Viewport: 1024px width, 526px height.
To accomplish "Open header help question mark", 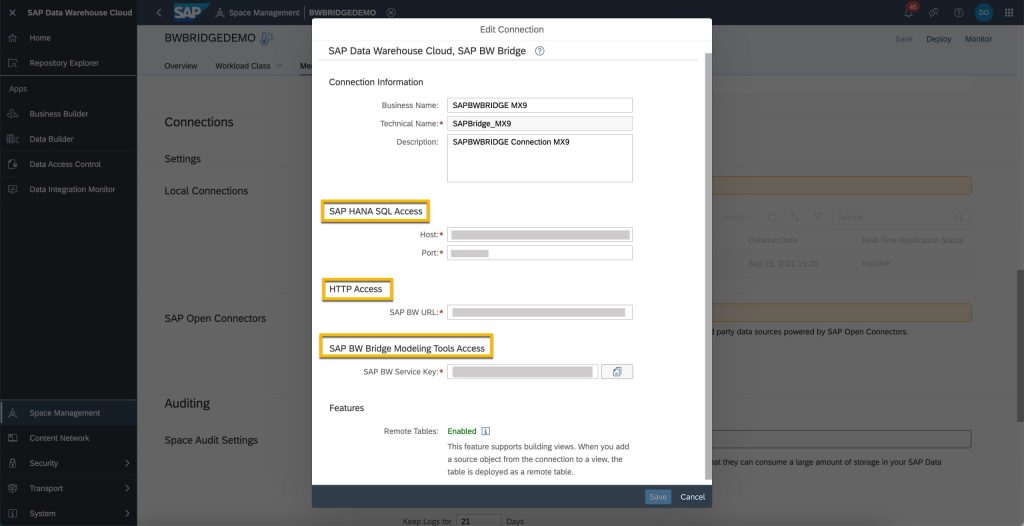I will tap(959, 12).
